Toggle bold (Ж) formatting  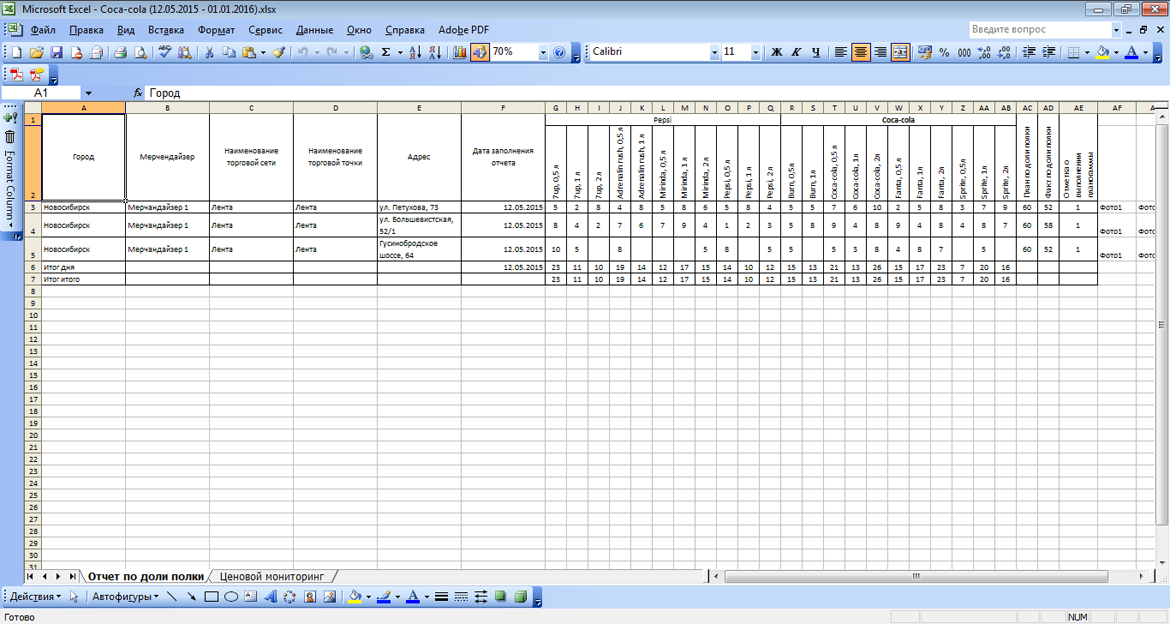[776, 52]
